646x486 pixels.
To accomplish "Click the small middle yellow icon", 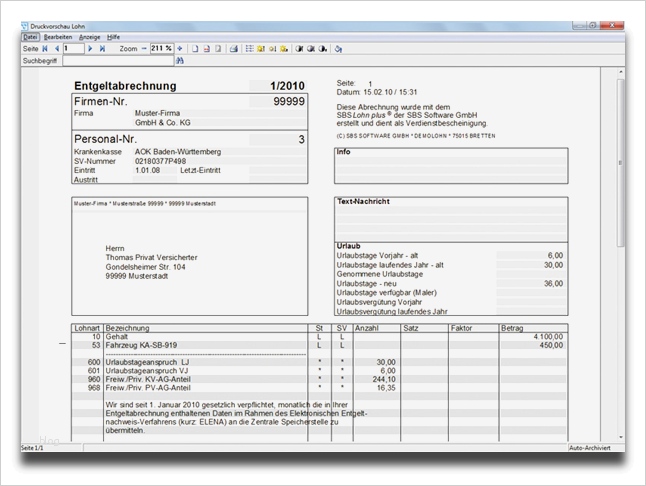I will 272,49.
